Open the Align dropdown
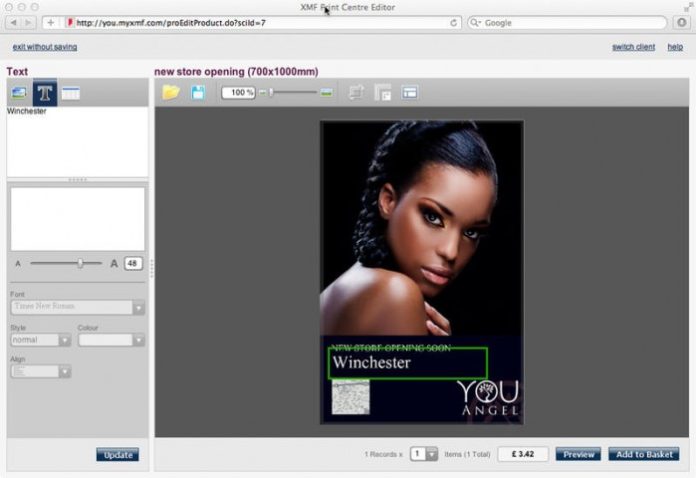Viewport: 696px width, 478px height. point(65,372)
